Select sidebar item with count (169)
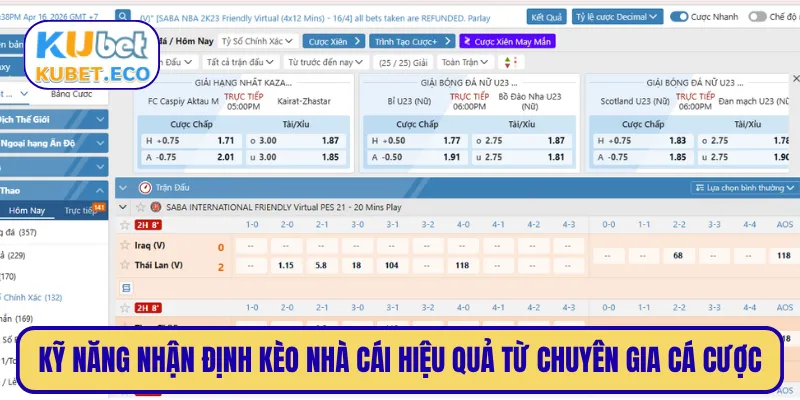800x400 pixels. [16, 319]
